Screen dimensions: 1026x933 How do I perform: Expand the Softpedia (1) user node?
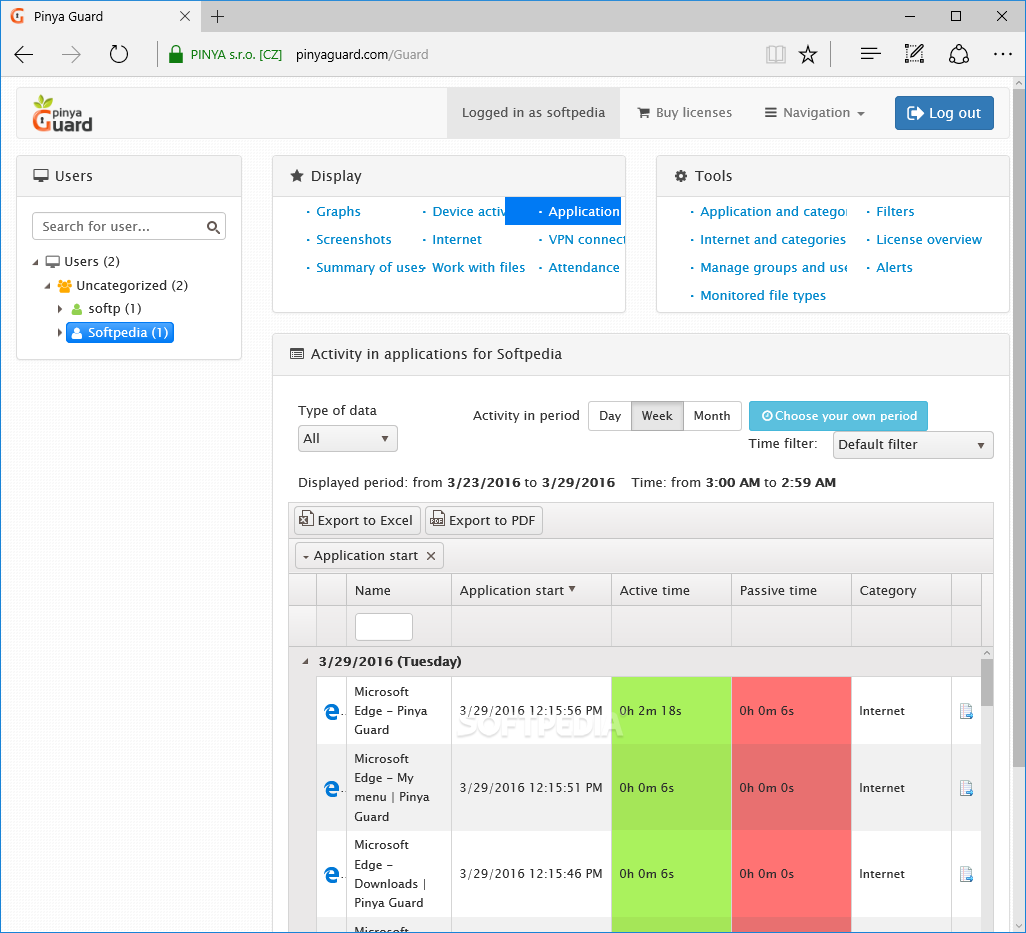60,333
